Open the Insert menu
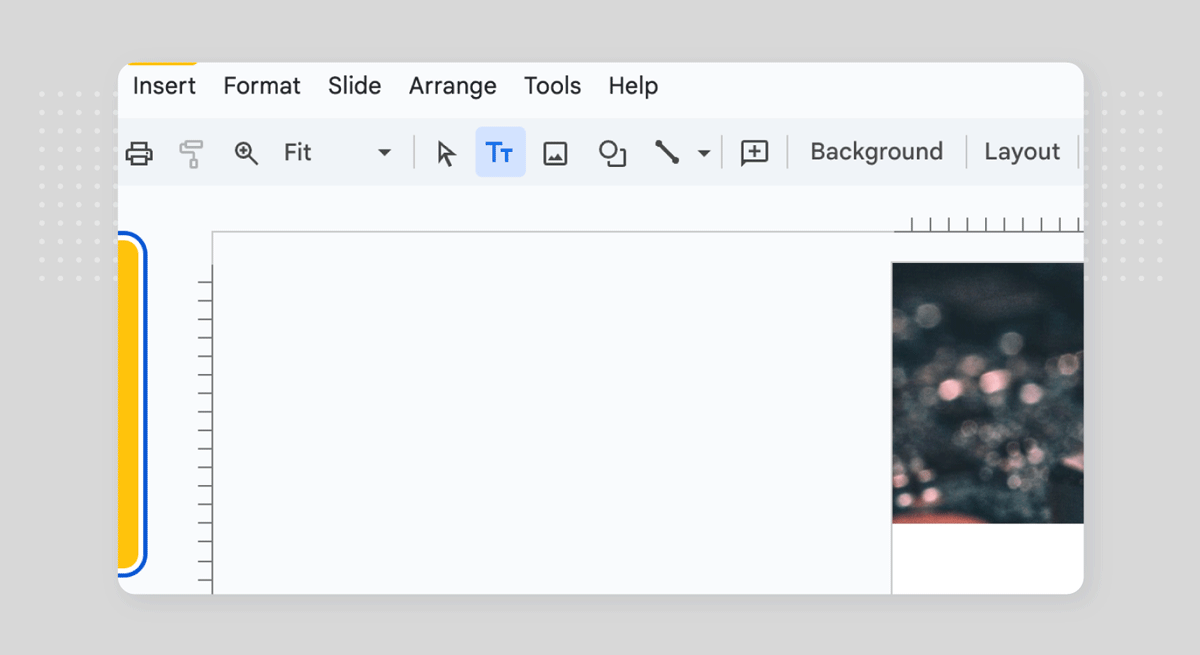The image size is (1200, 655). point(164,86)
